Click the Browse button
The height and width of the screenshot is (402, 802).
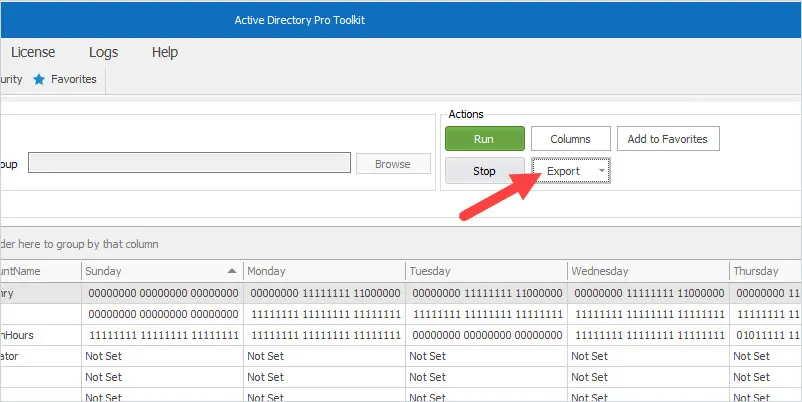pyautogui.click(x=393, y=164)
